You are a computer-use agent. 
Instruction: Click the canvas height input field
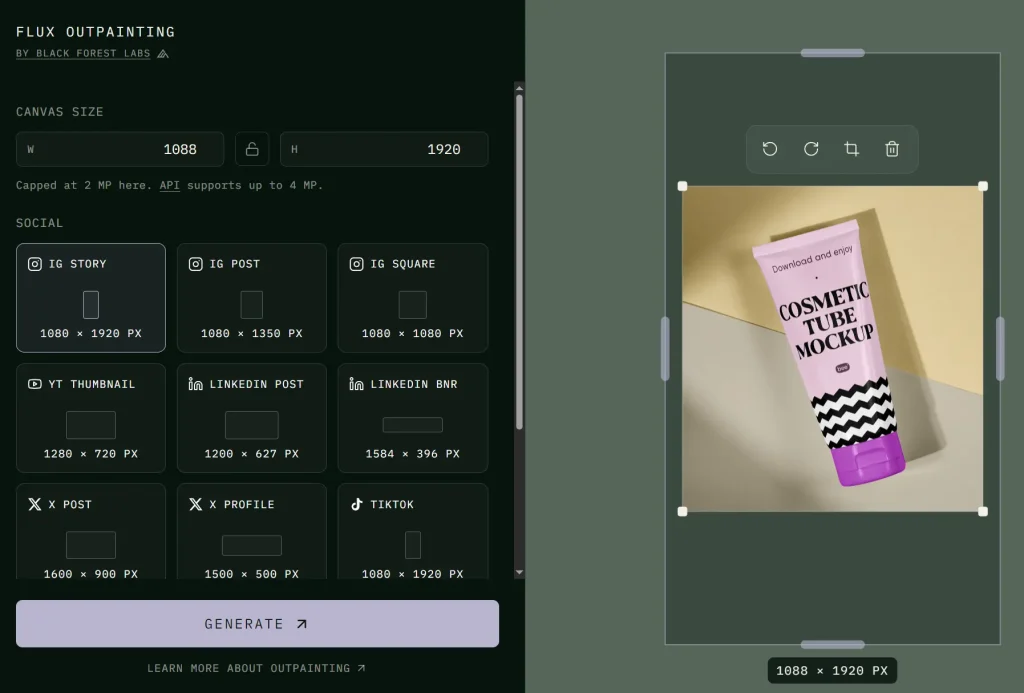[x=384, y=149]
